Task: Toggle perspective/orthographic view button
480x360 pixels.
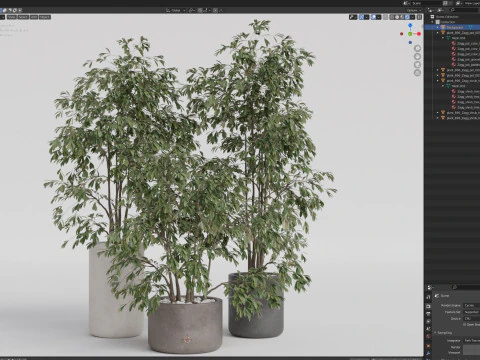Action: pos(417,73)
